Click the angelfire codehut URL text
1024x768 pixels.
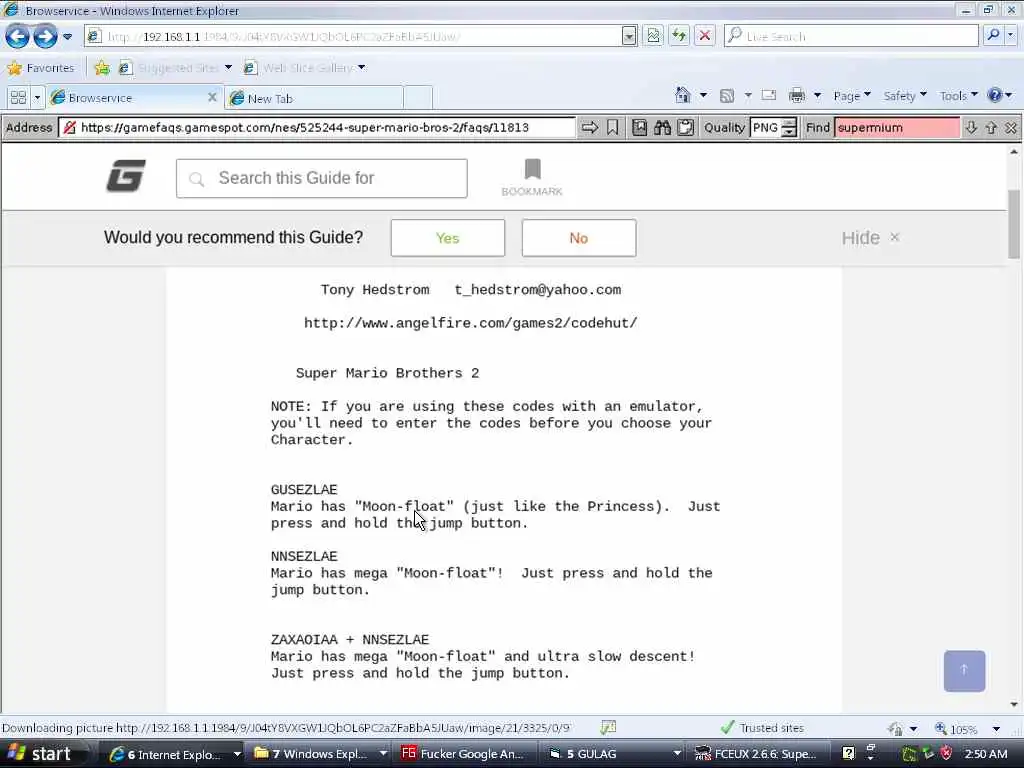click(x=470, y=323)
